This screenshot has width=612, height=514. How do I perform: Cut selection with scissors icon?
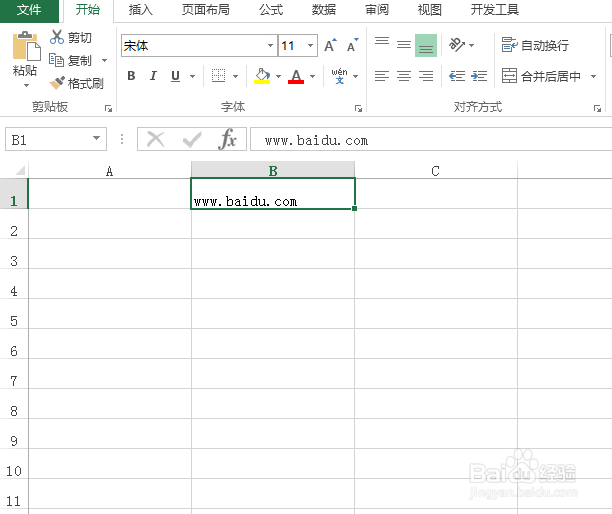click(57, 37)
